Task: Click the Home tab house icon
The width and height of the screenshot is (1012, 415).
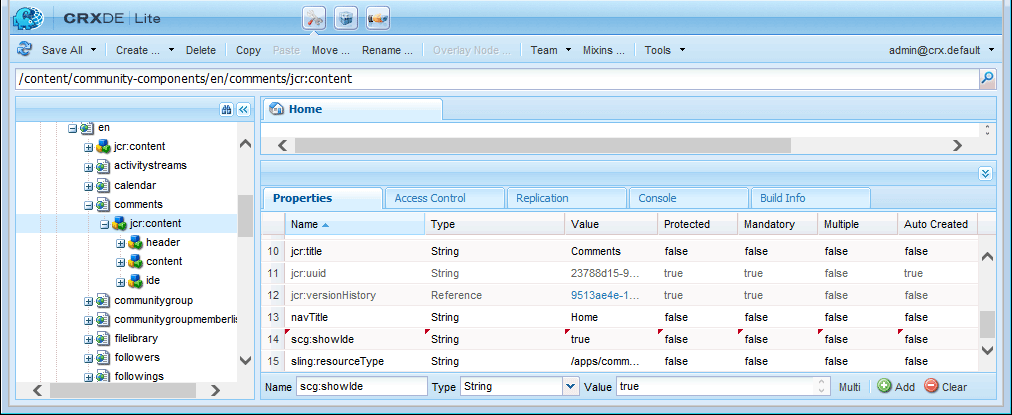Action: [277, 109]
